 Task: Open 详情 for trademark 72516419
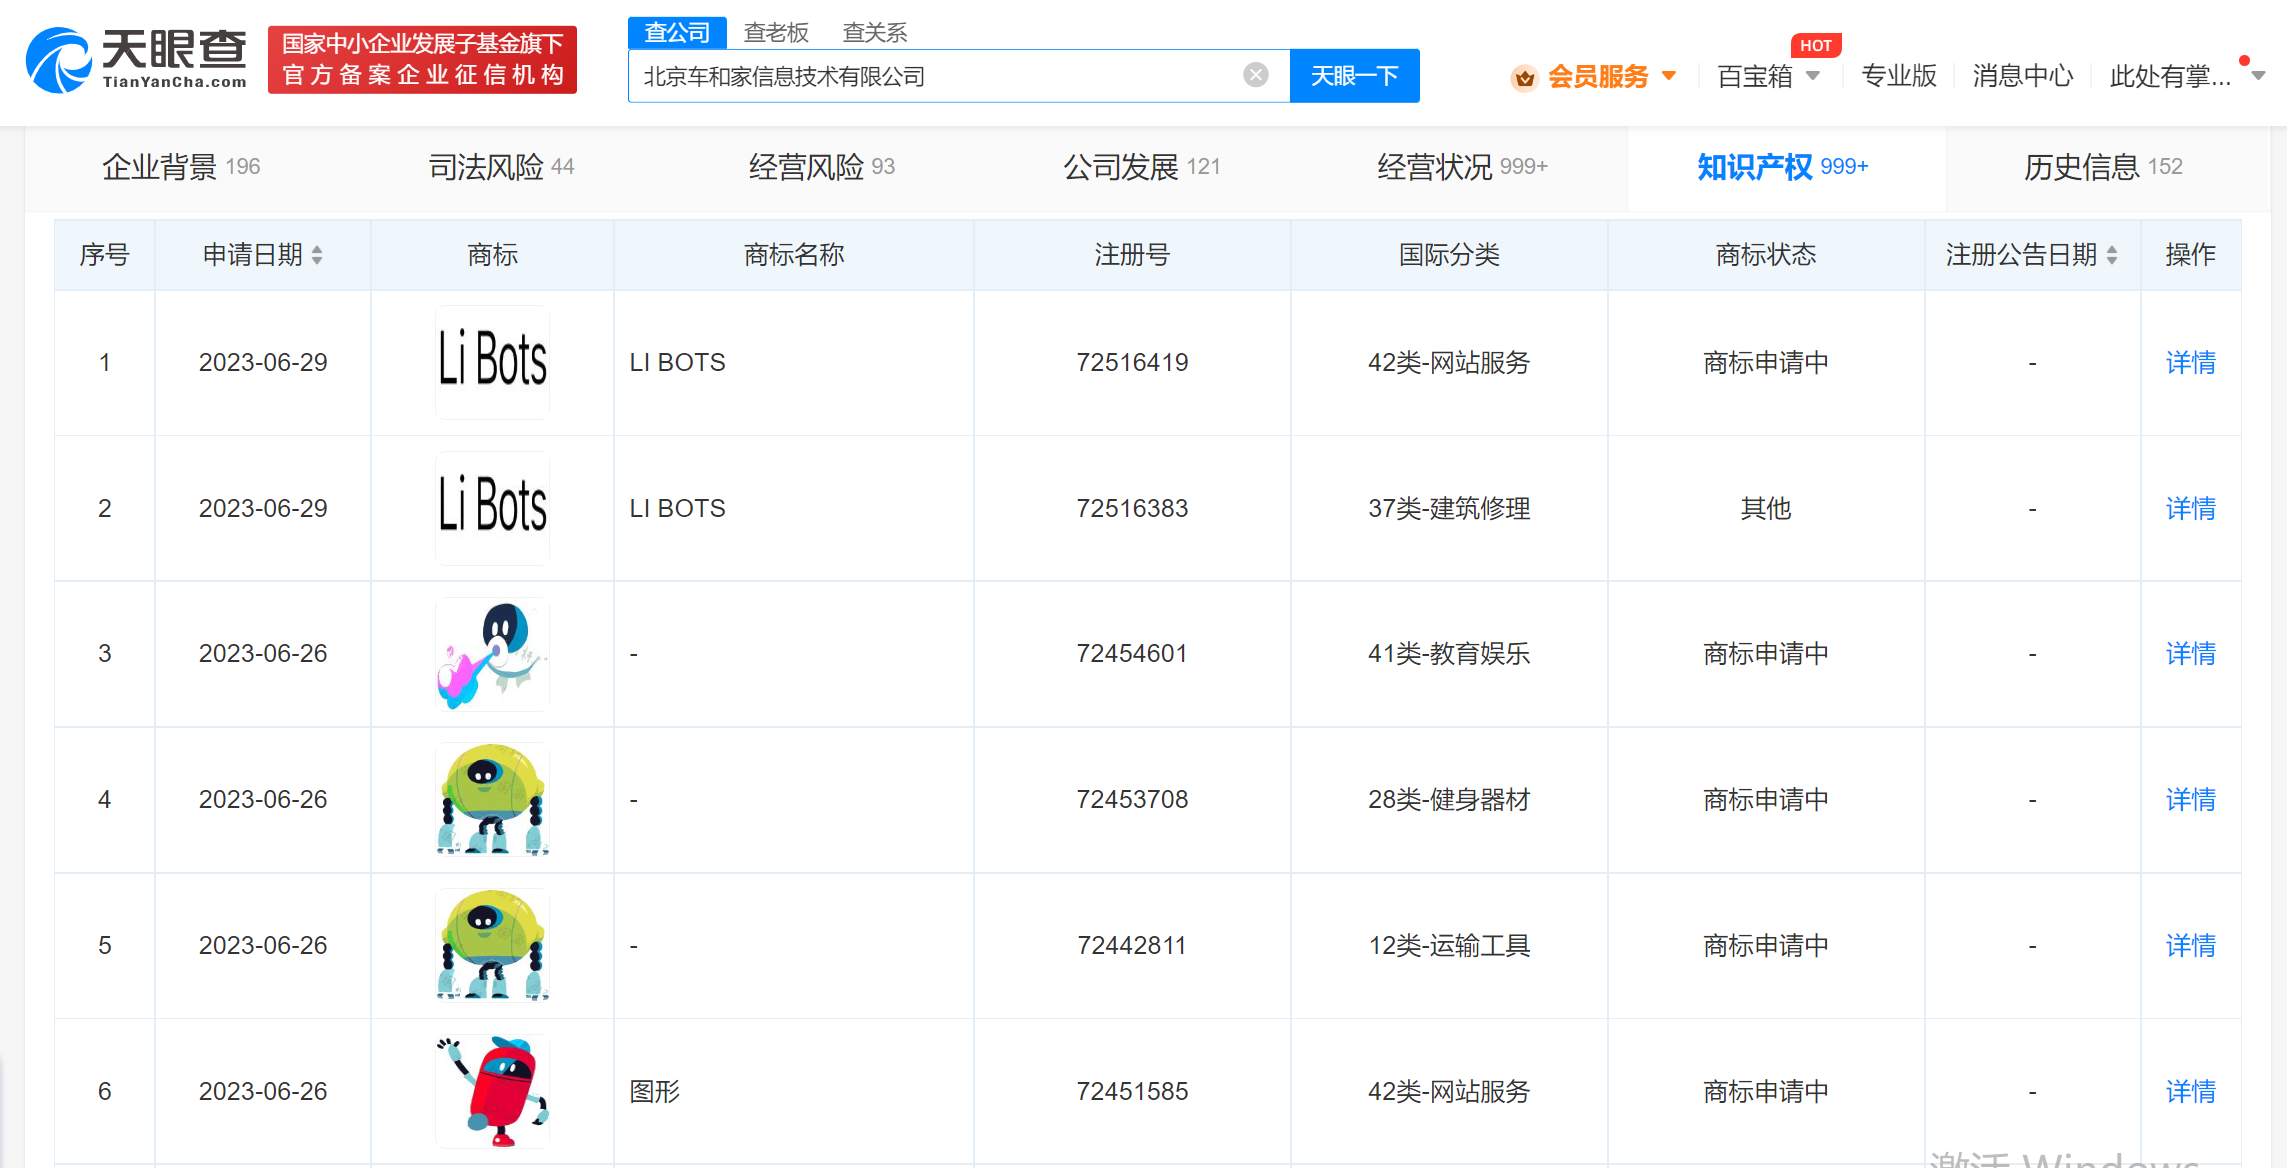point(2190,362)
